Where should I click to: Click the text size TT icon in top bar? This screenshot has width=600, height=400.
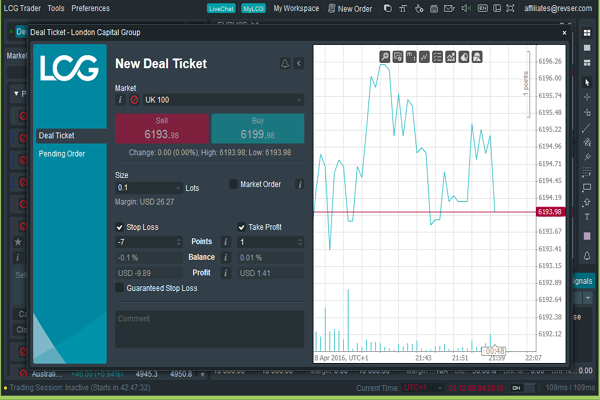coord(403,8)
